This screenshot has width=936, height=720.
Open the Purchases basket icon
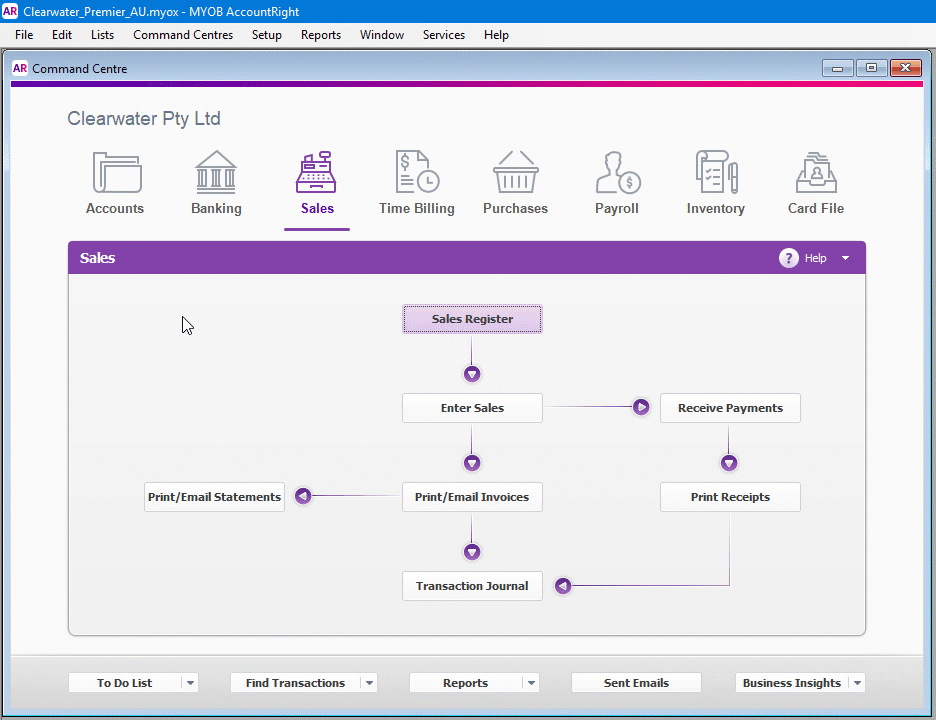[516, 172]
